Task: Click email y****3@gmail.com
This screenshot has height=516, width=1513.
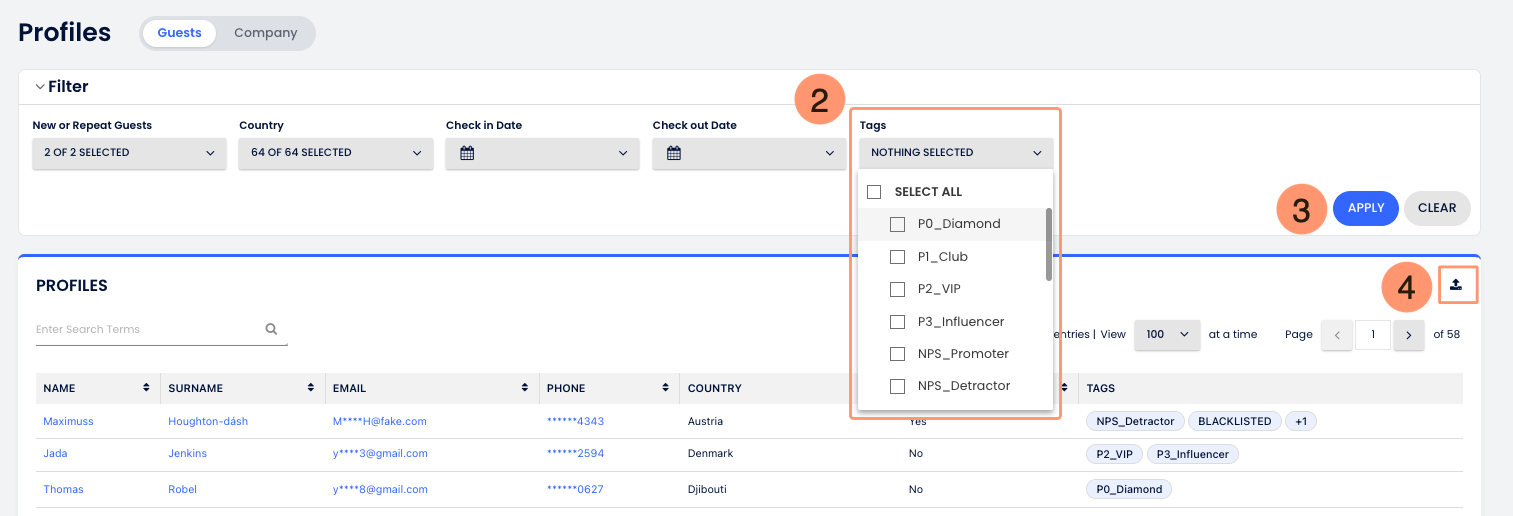Action: pyautogui.click(x=380, y=454)
